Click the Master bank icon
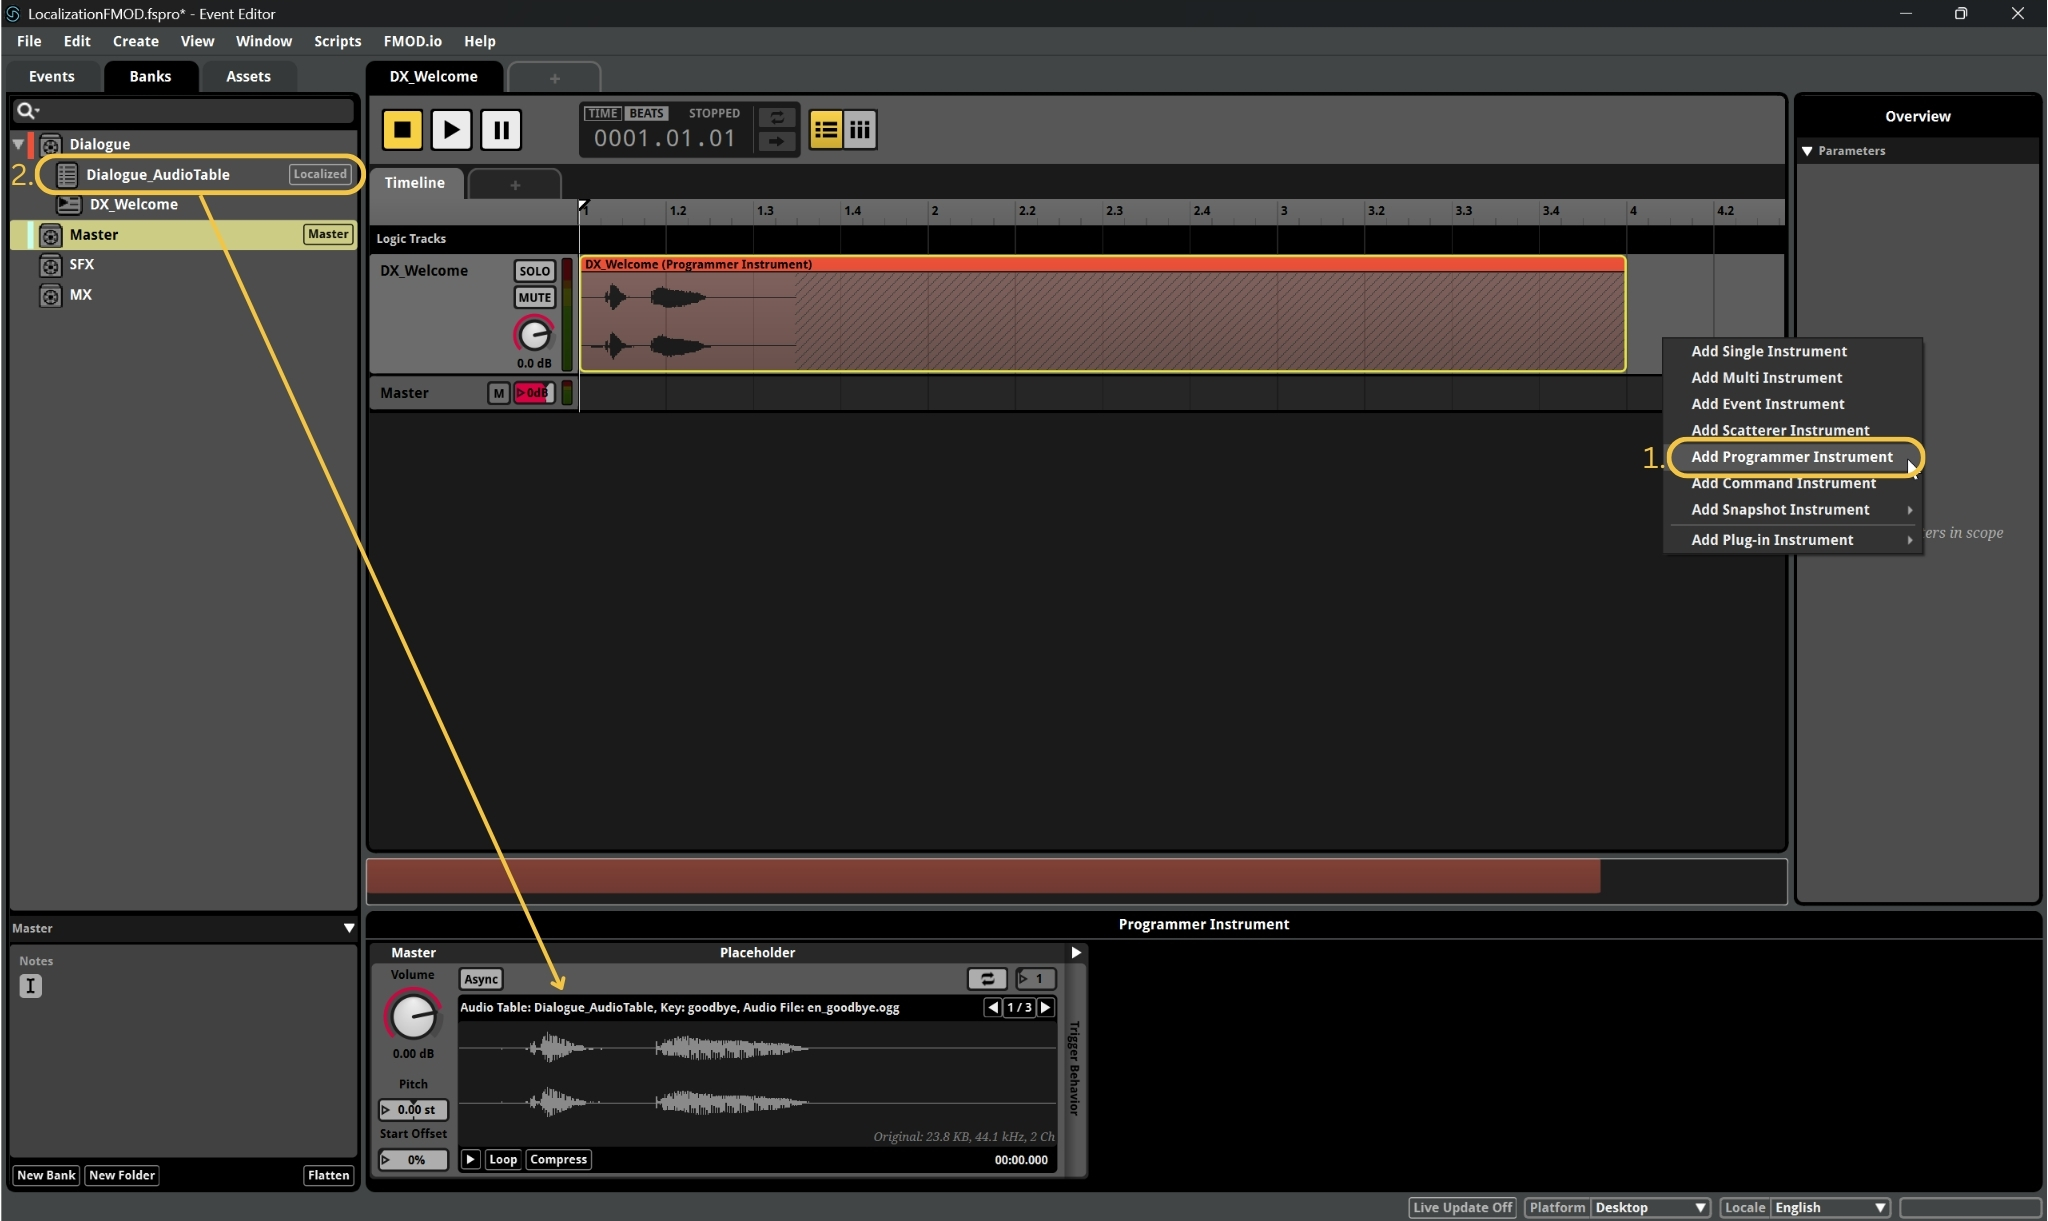2048x1221 pixels. click(x=51, y=234)
